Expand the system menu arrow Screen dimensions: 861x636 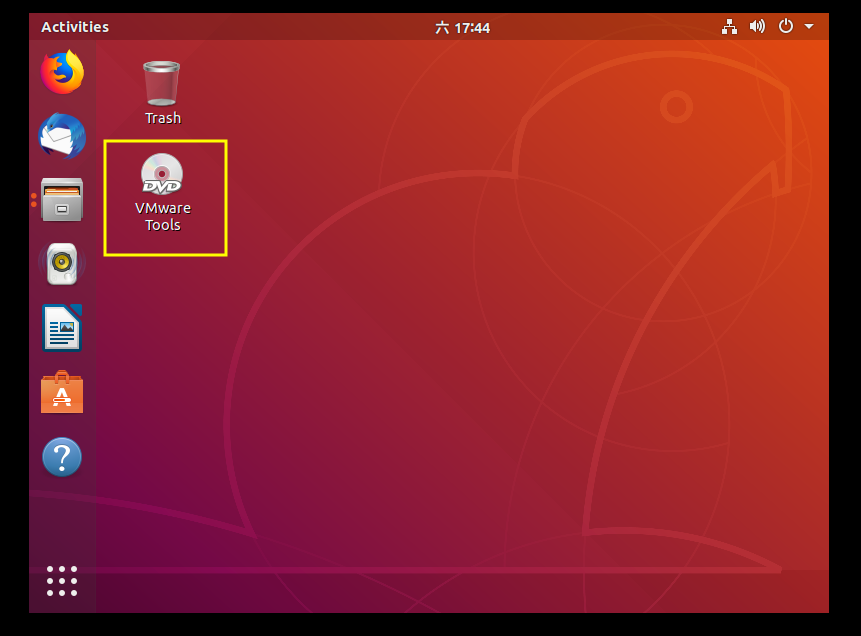pyautogui.click(x=809, y=26)
